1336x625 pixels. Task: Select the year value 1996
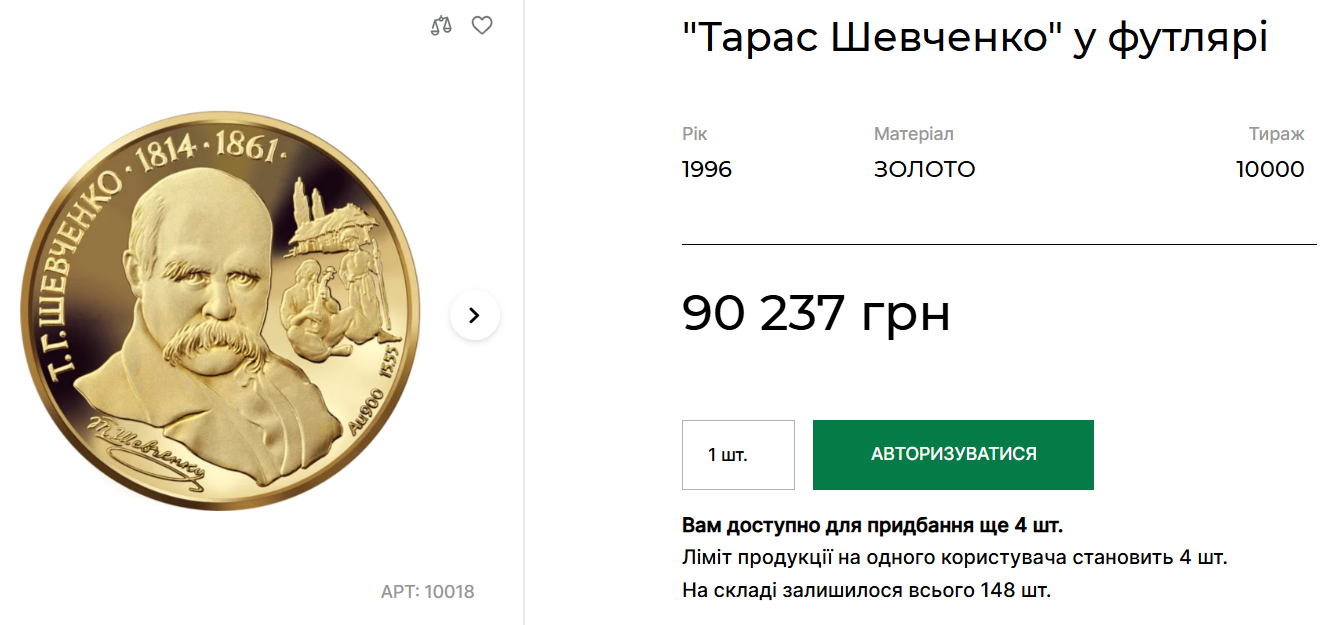click(706, 169)
